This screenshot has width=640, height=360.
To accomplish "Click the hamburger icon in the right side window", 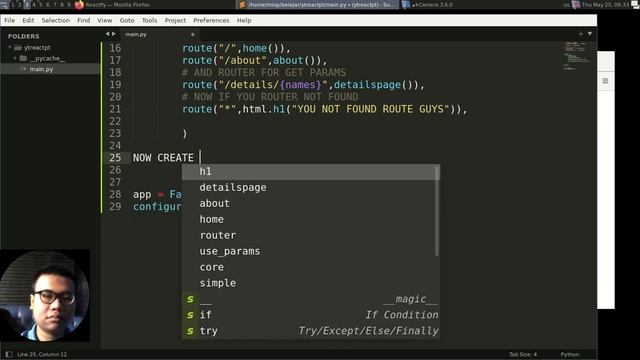I will point(605,81).
